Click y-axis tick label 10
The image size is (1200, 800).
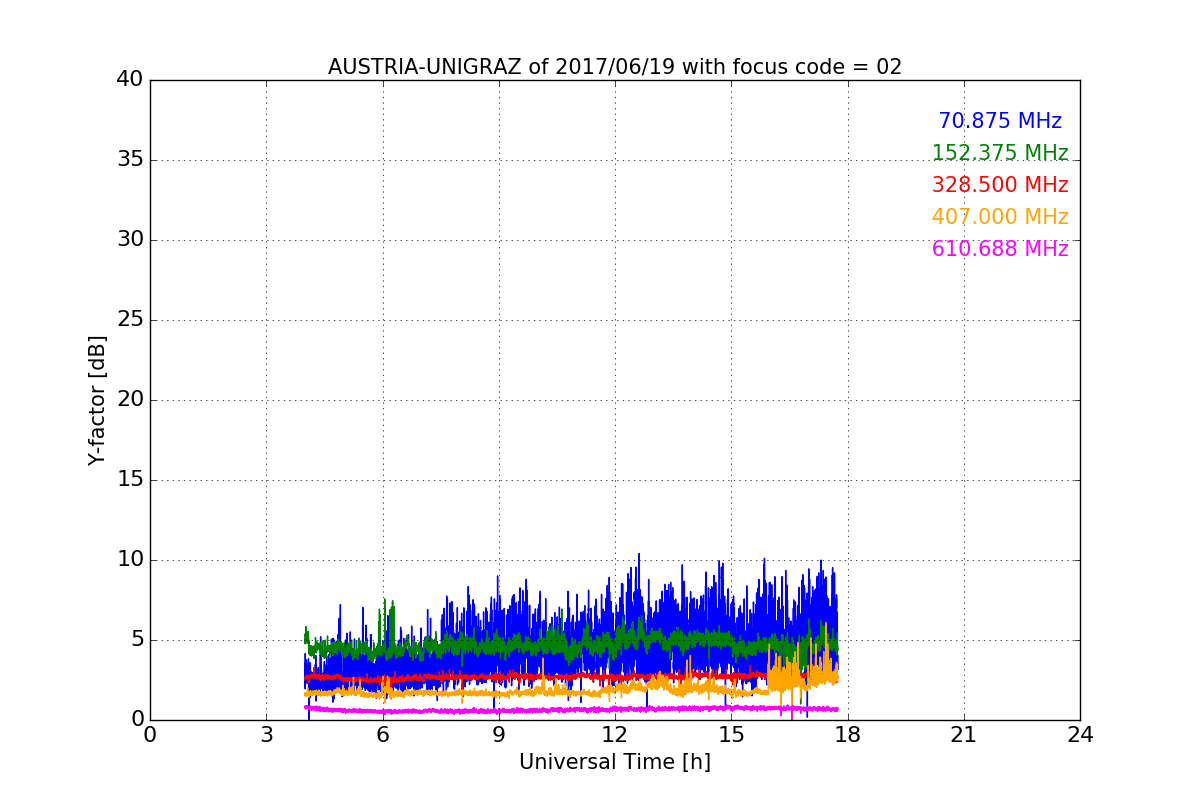(130, 560)
